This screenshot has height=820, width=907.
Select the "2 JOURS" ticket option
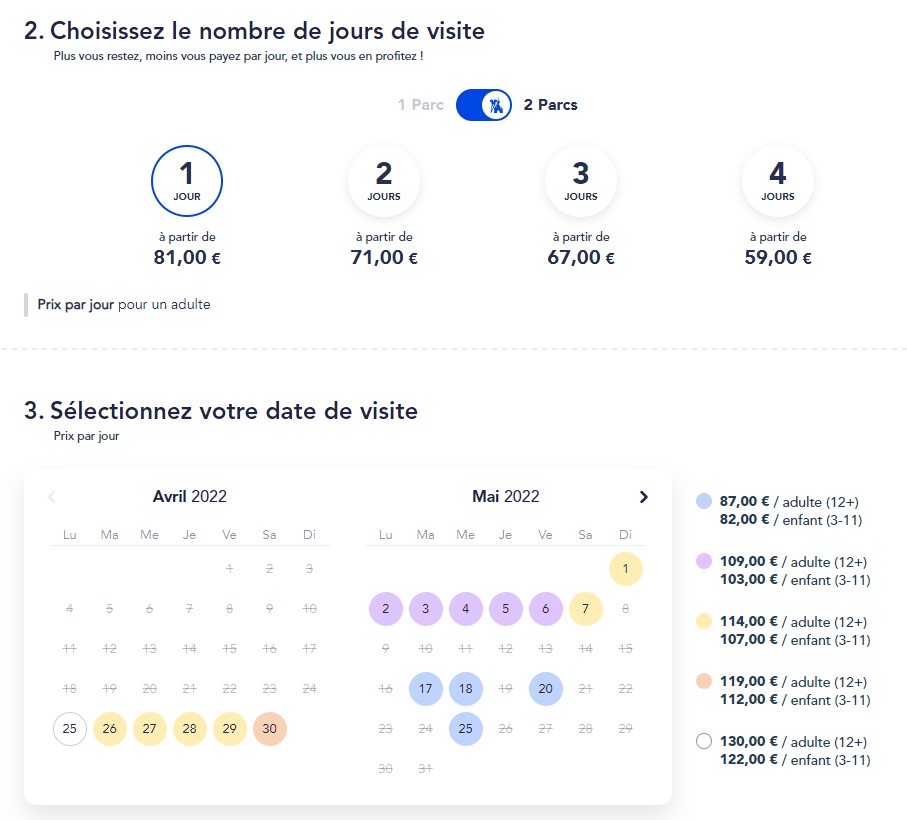tap(383, 181)
